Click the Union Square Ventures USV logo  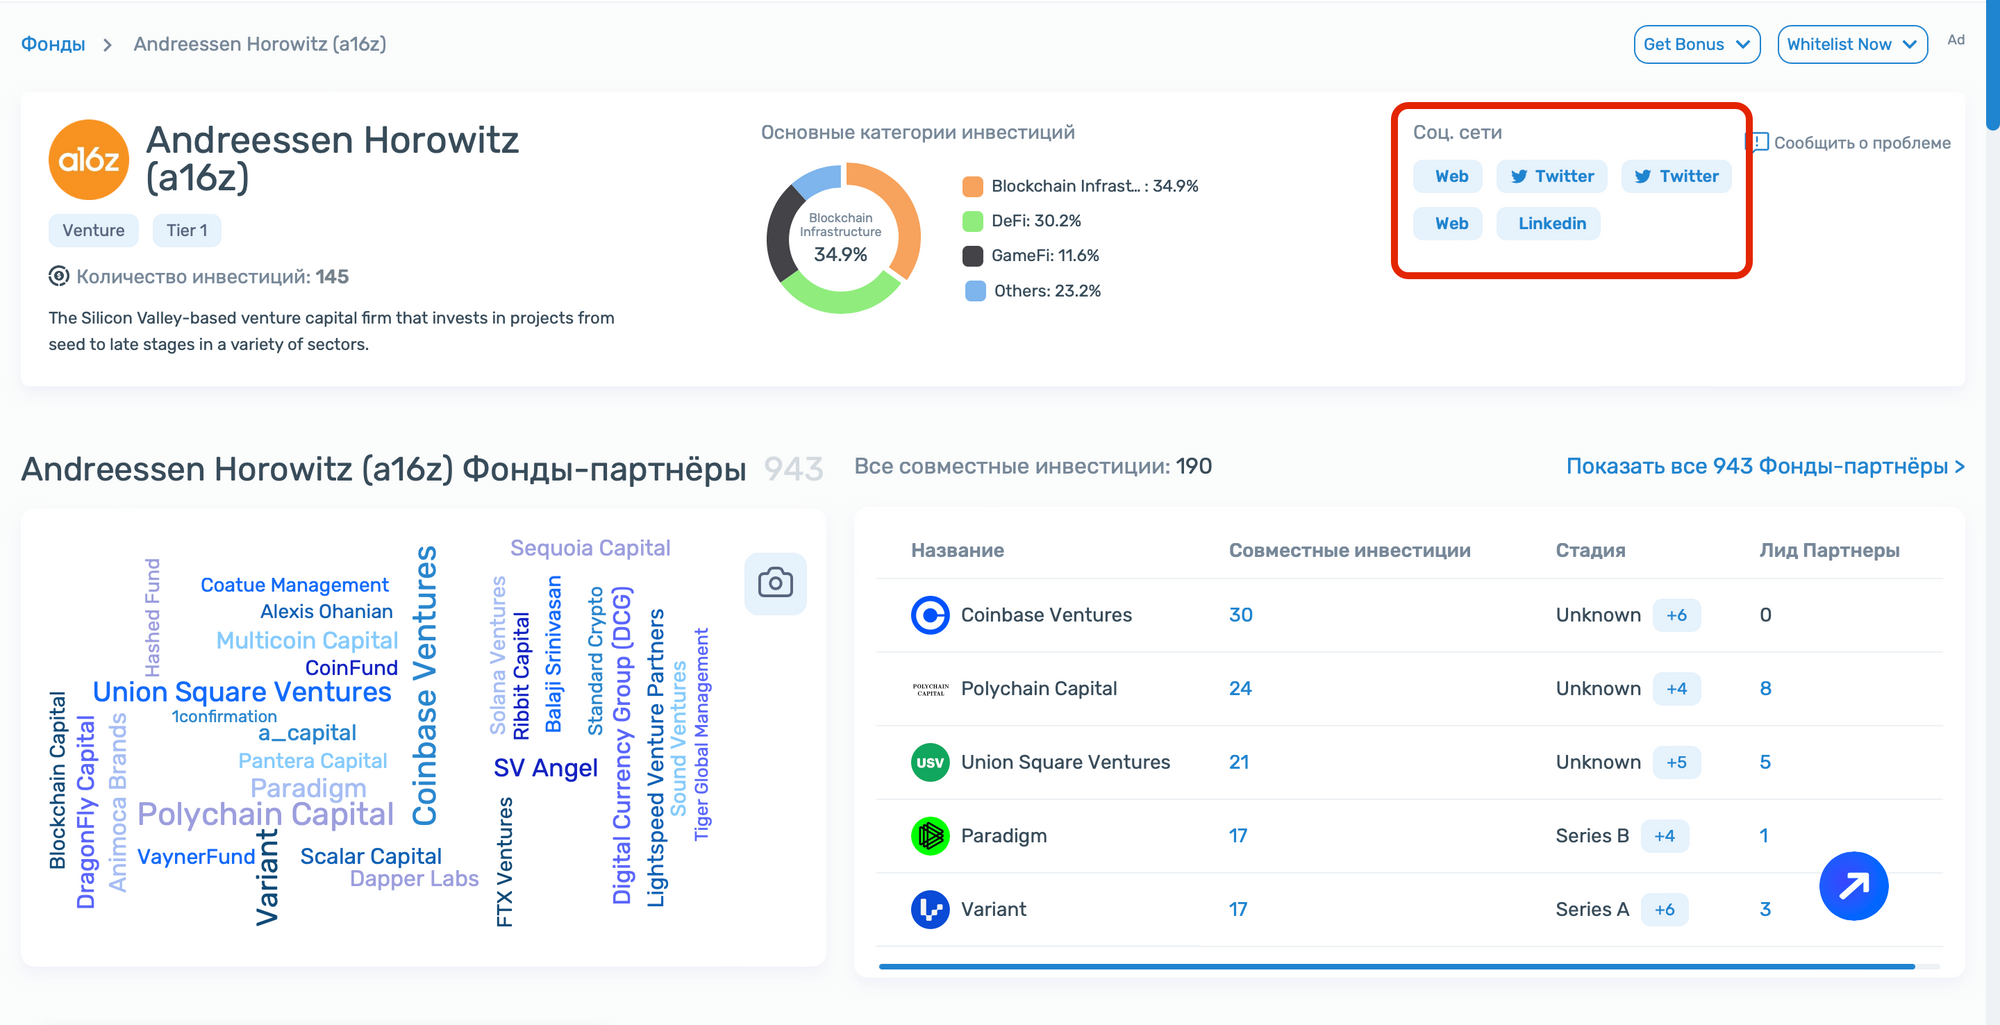pyautogui.click(x=930, y=762)
